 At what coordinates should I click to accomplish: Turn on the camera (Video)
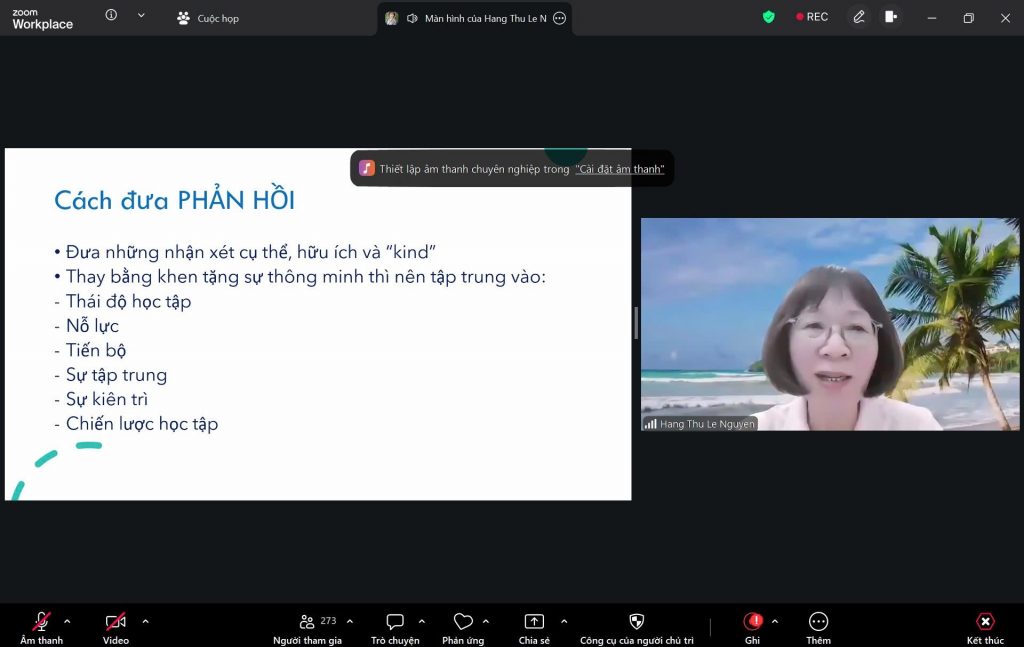click(116, 622)
